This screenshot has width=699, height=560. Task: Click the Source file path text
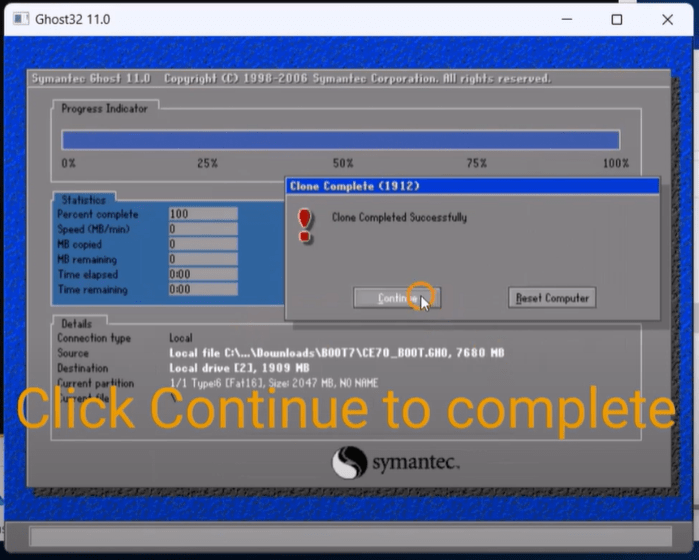[x=336, y=353]
